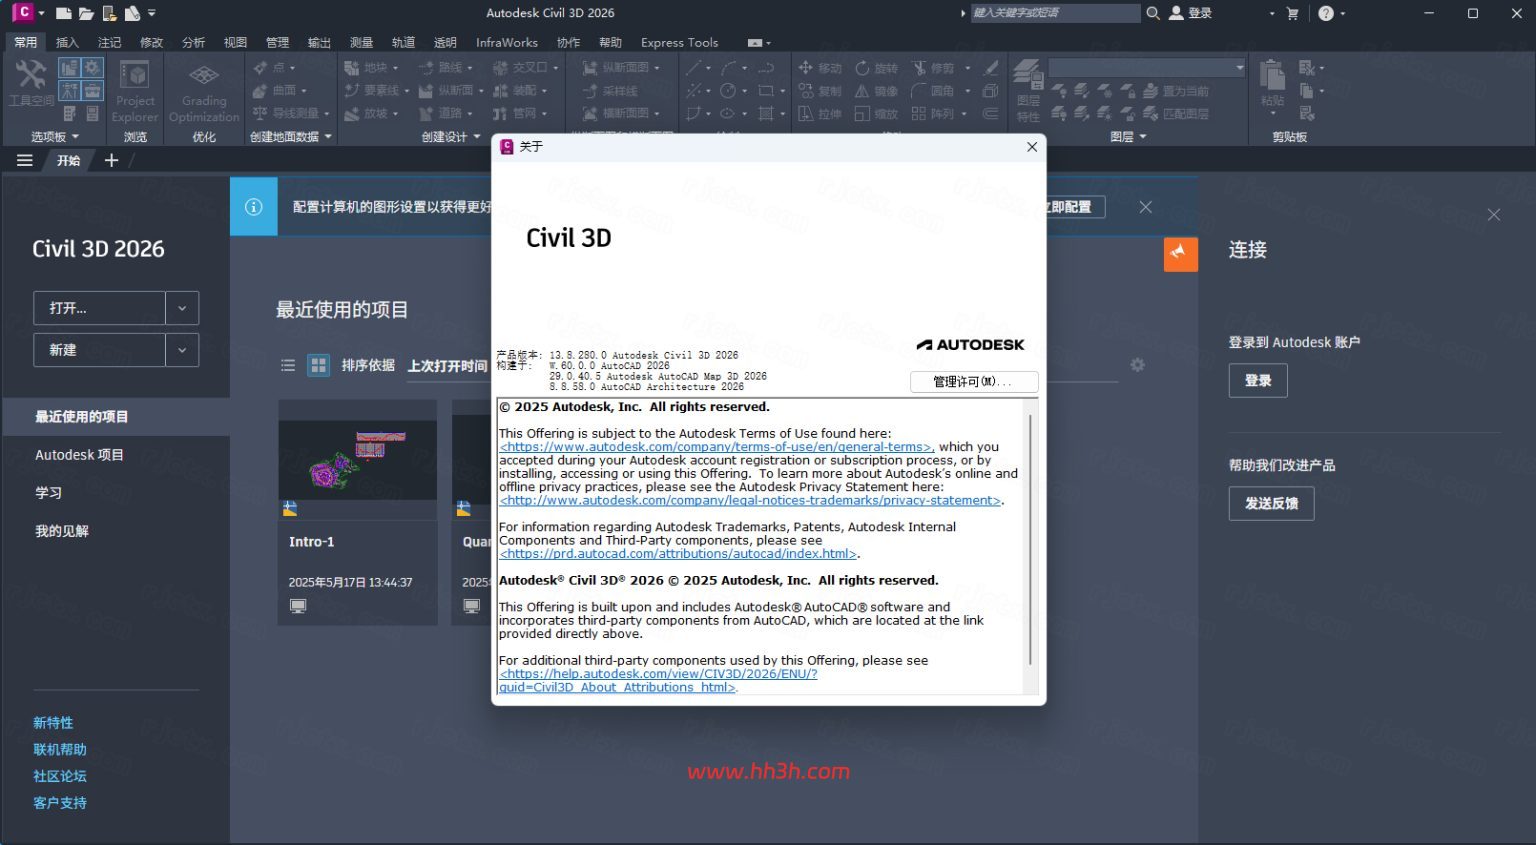Expand the 选项板 panel
Screen dimensions: 1536x845
click(x=54, y=137)
